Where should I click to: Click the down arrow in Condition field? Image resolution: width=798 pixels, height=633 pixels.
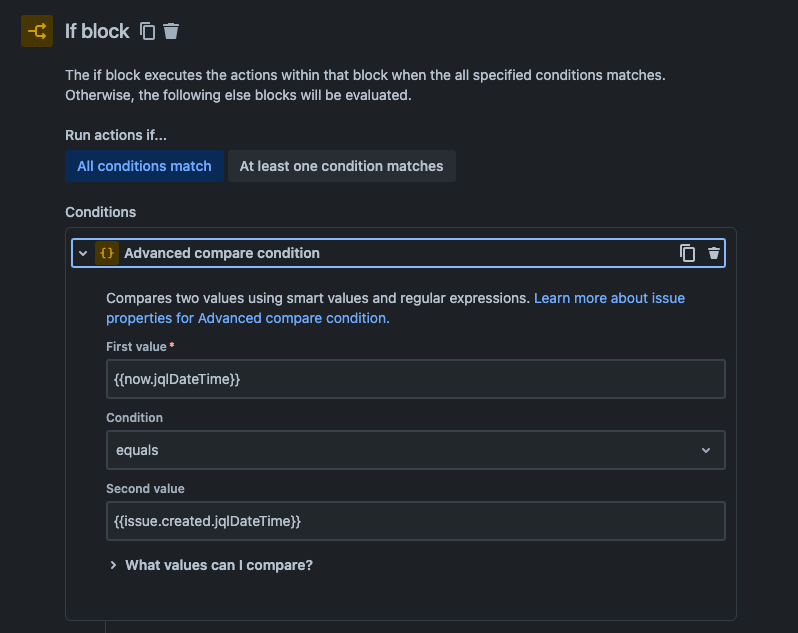tap(706, 450)
